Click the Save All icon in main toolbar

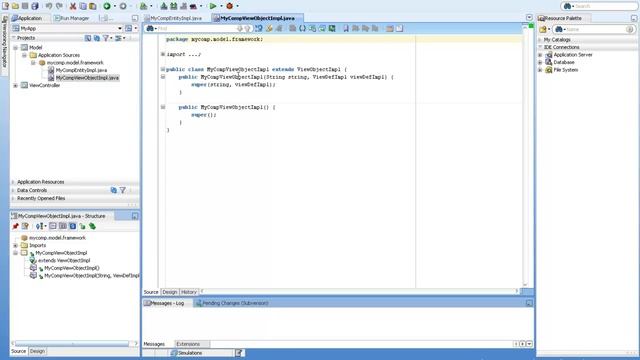click(x=35, y=6)
